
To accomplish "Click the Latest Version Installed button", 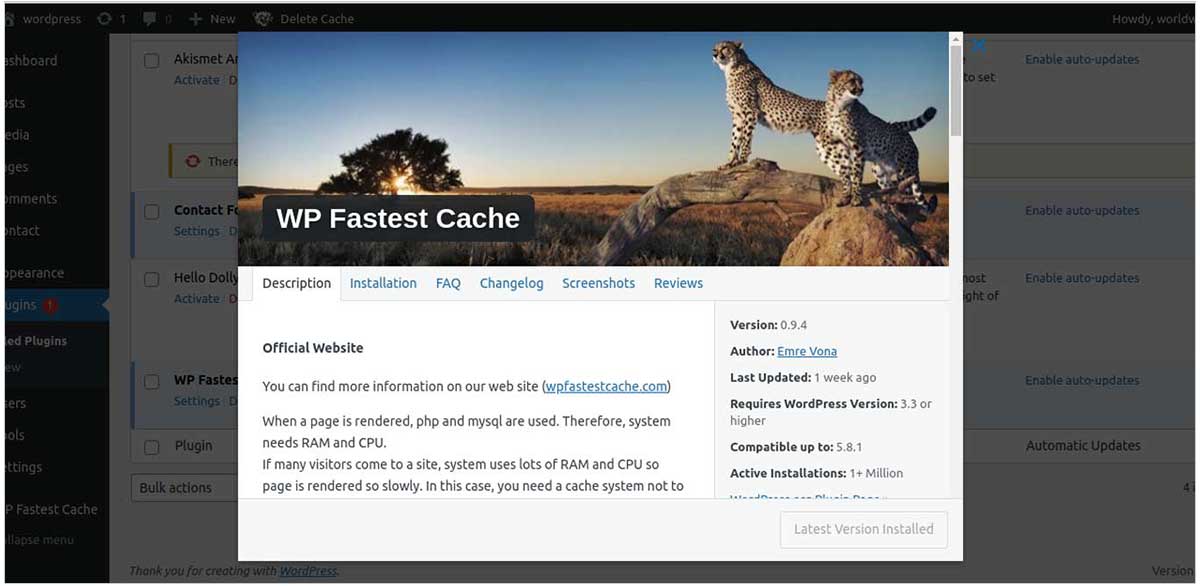I will pyautogui.click(x=864, y=529).
